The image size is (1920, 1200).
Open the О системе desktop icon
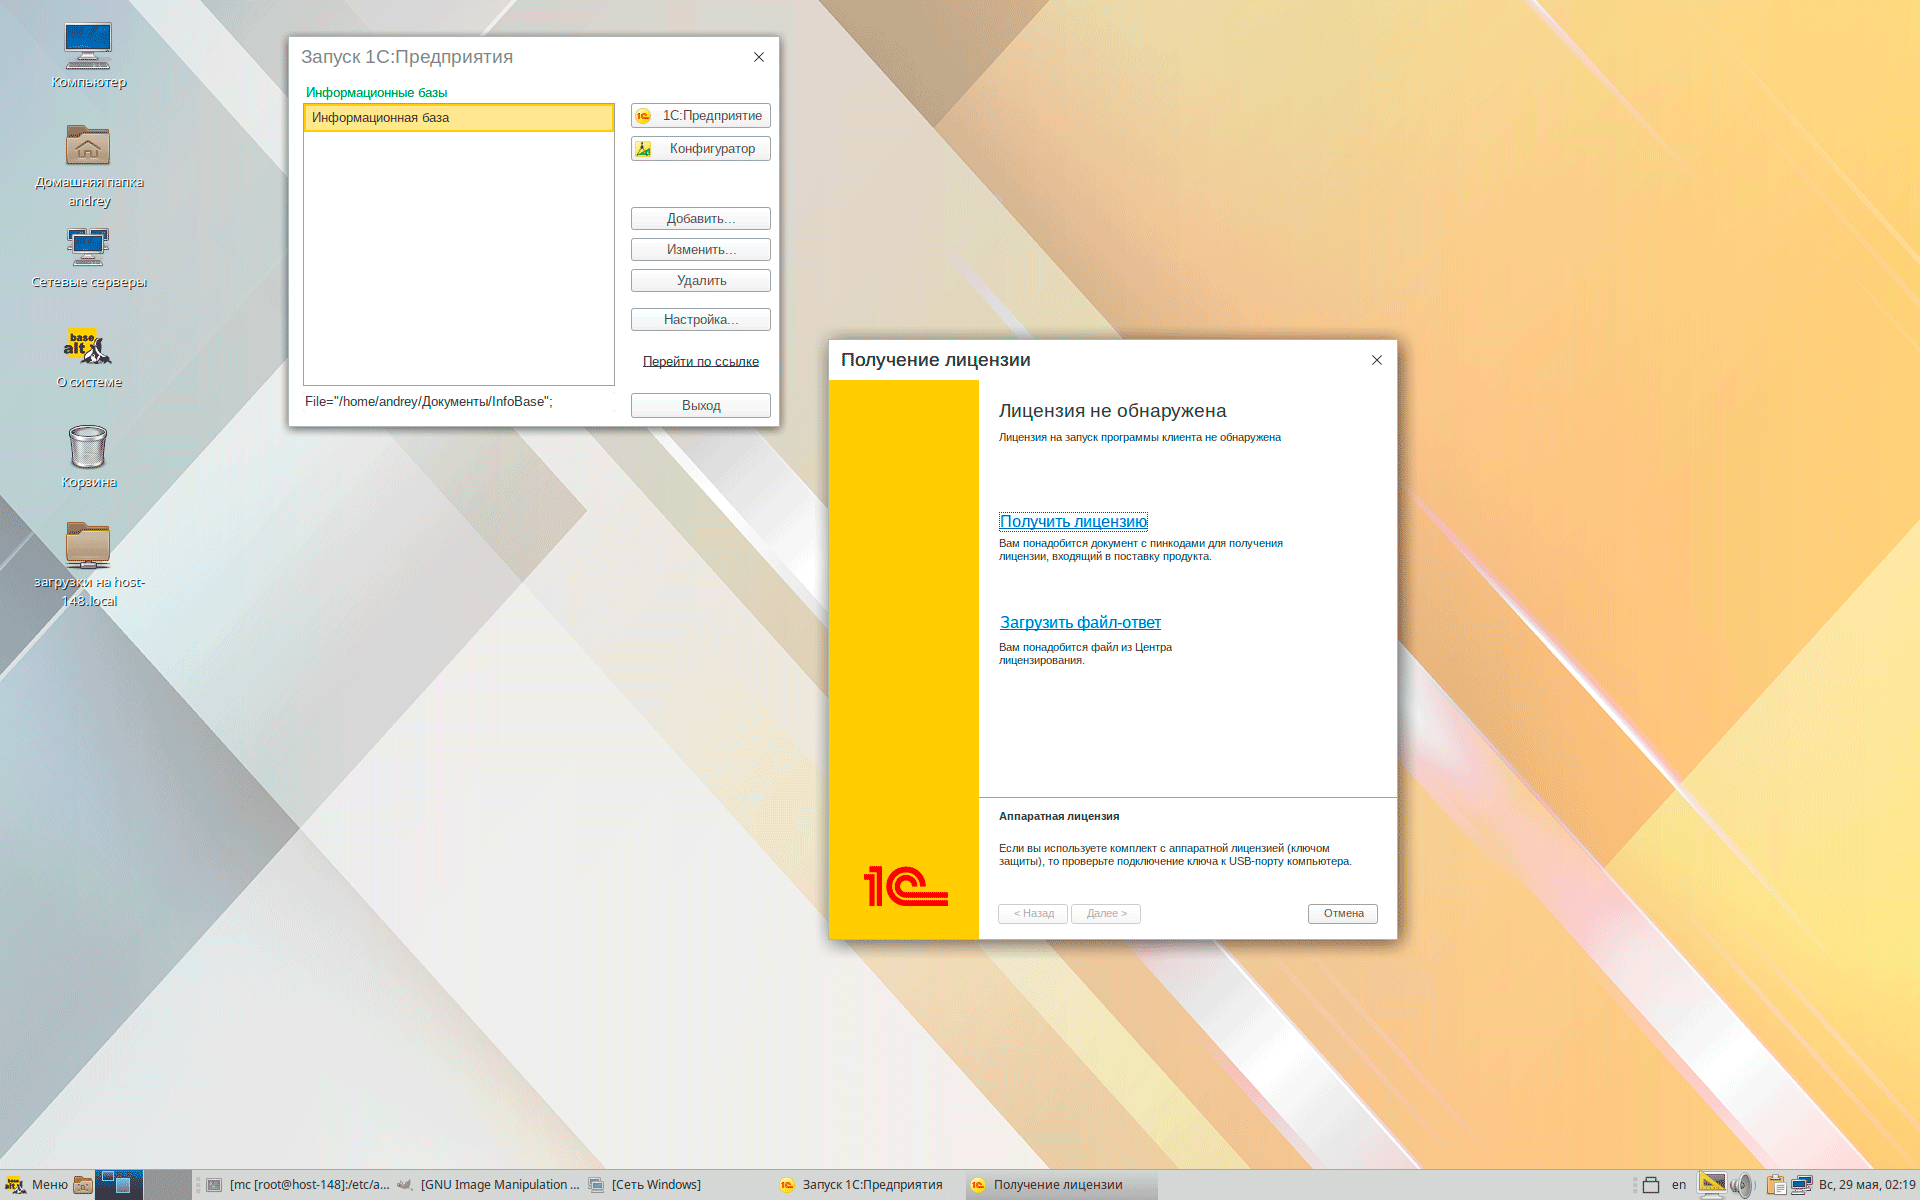click(88, 347)
